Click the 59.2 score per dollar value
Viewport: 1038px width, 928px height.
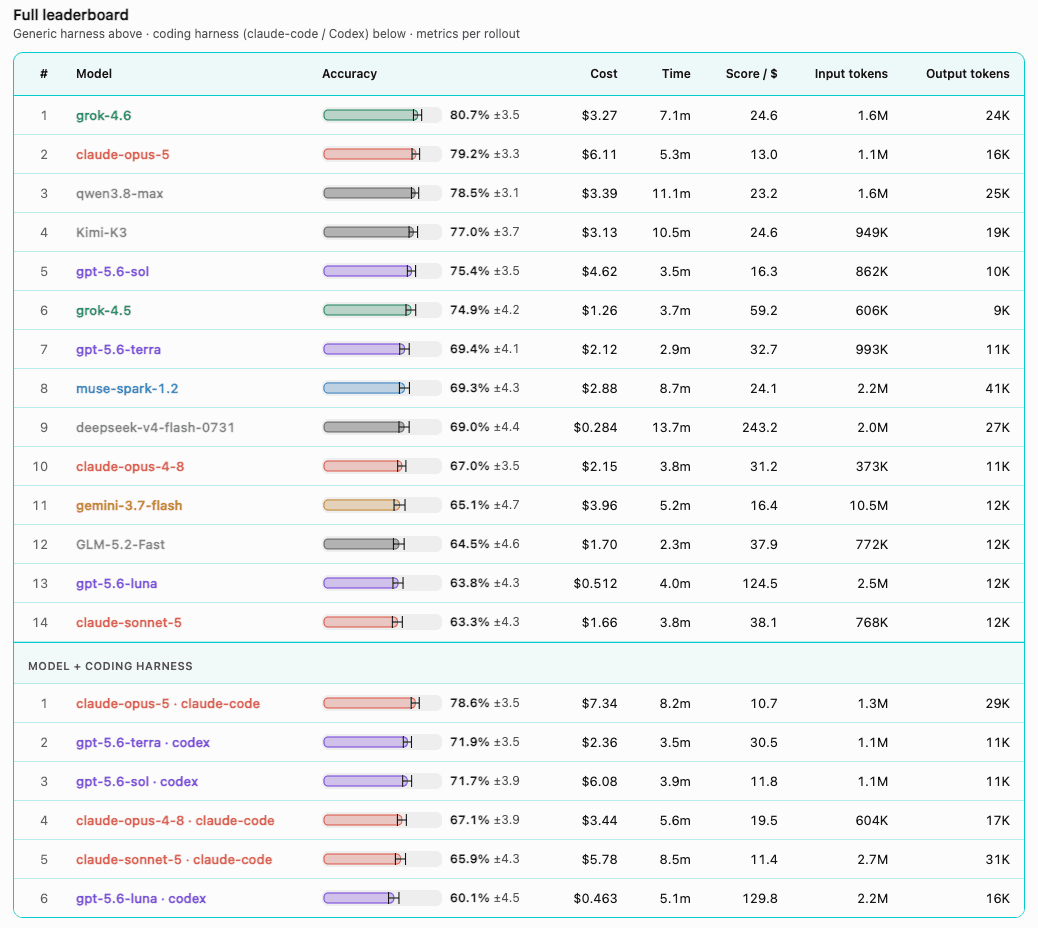coord(763,311)
